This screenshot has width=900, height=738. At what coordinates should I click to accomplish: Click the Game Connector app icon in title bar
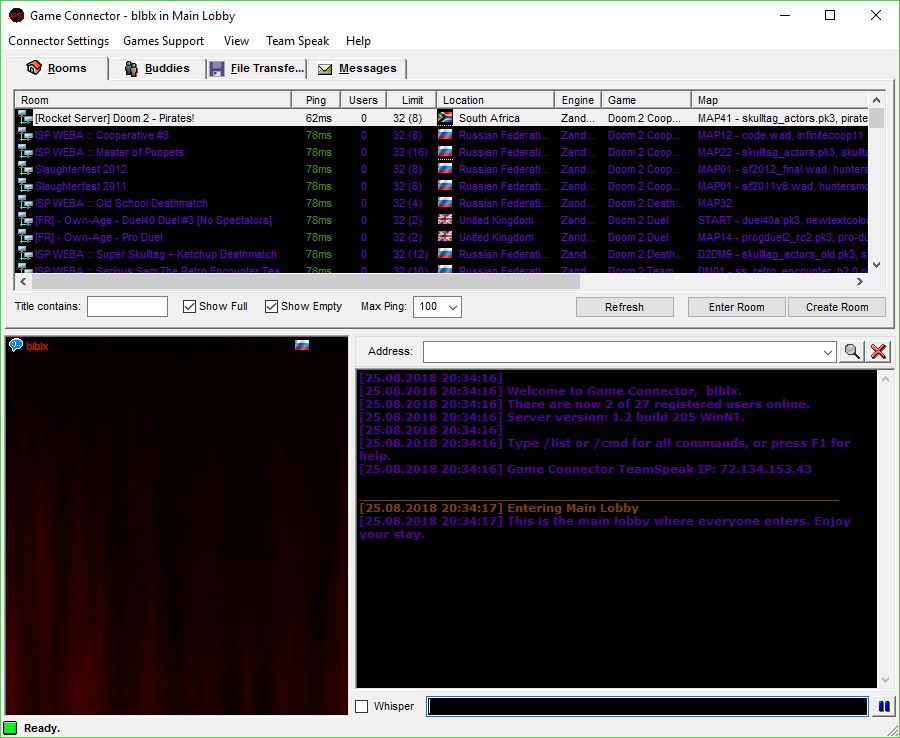point(16,15)
